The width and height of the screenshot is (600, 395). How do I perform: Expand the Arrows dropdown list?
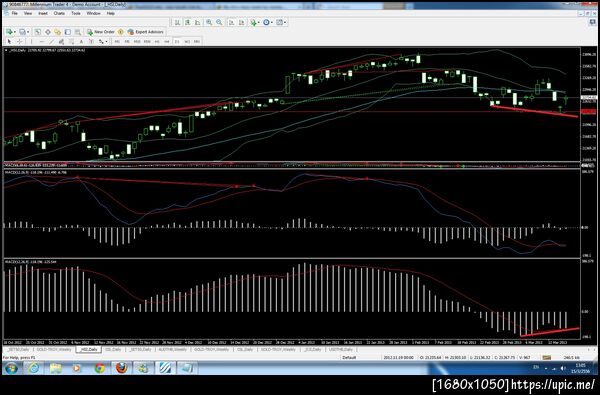point(107,41)
